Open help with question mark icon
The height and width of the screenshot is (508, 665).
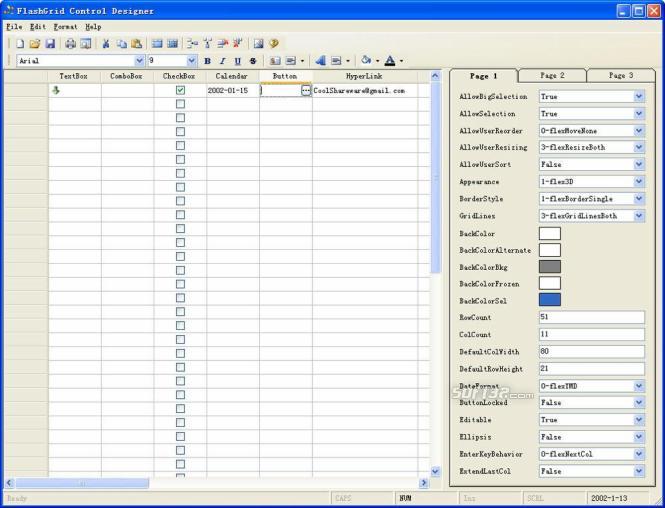click(274, 43)
